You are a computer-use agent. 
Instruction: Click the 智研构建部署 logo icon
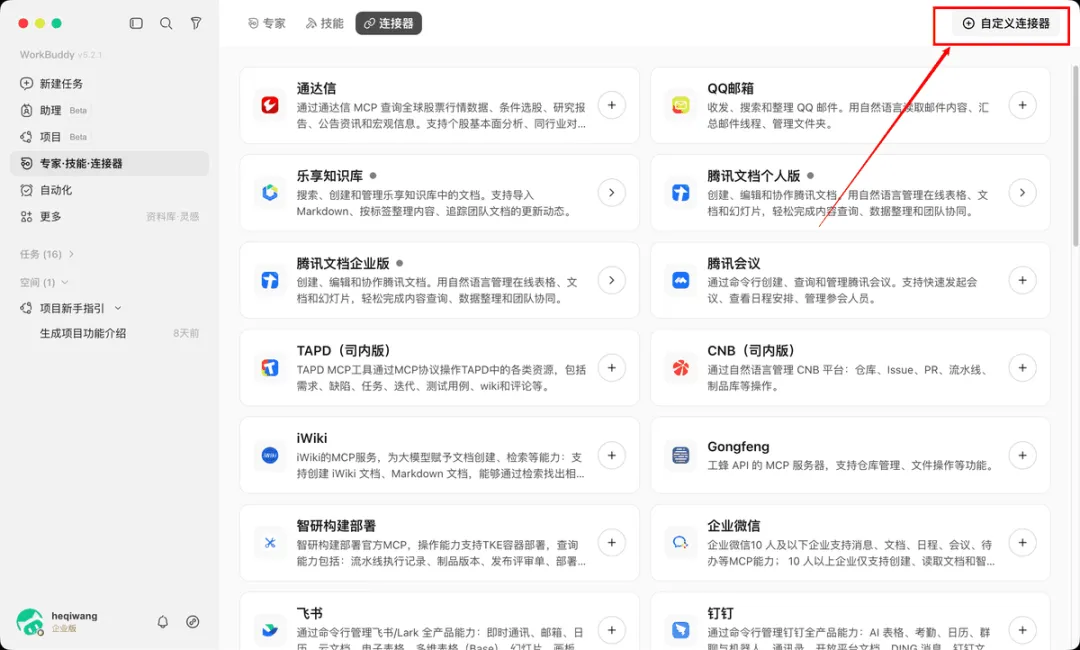(x=270, y=543)
